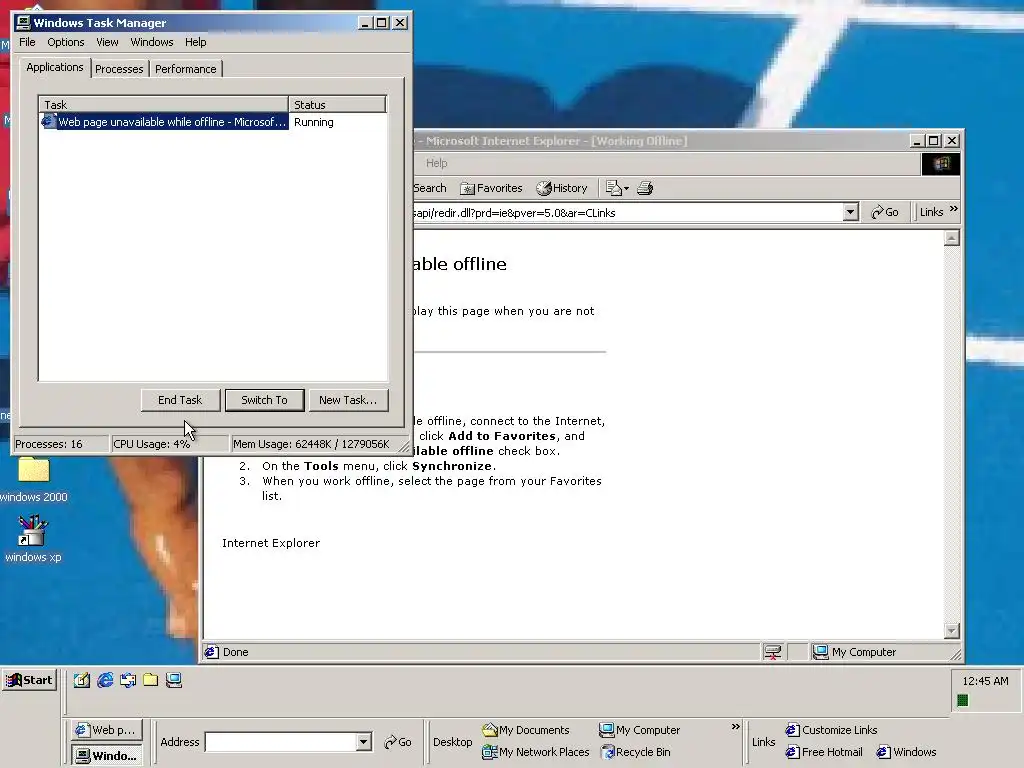
Task: Click the Edit page icon in IE toolbar
Action: tap(613, 188)
